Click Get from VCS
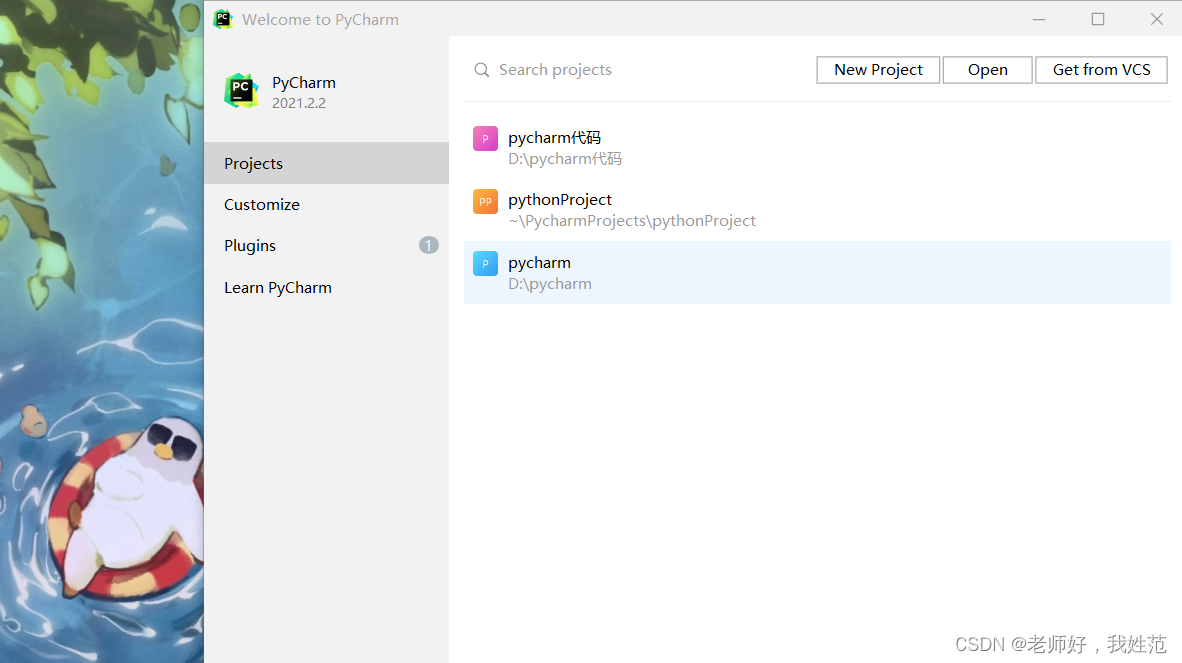This screenshot has height=663, width=1182. point(1101,69)
